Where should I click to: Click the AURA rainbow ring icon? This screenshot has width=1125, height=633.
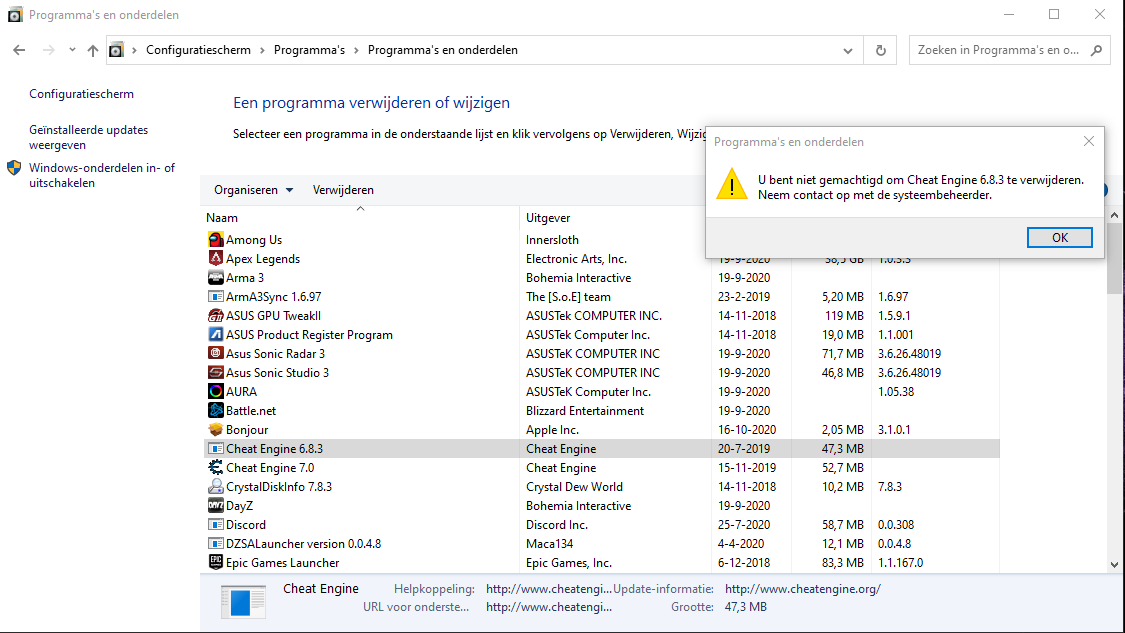215,391
